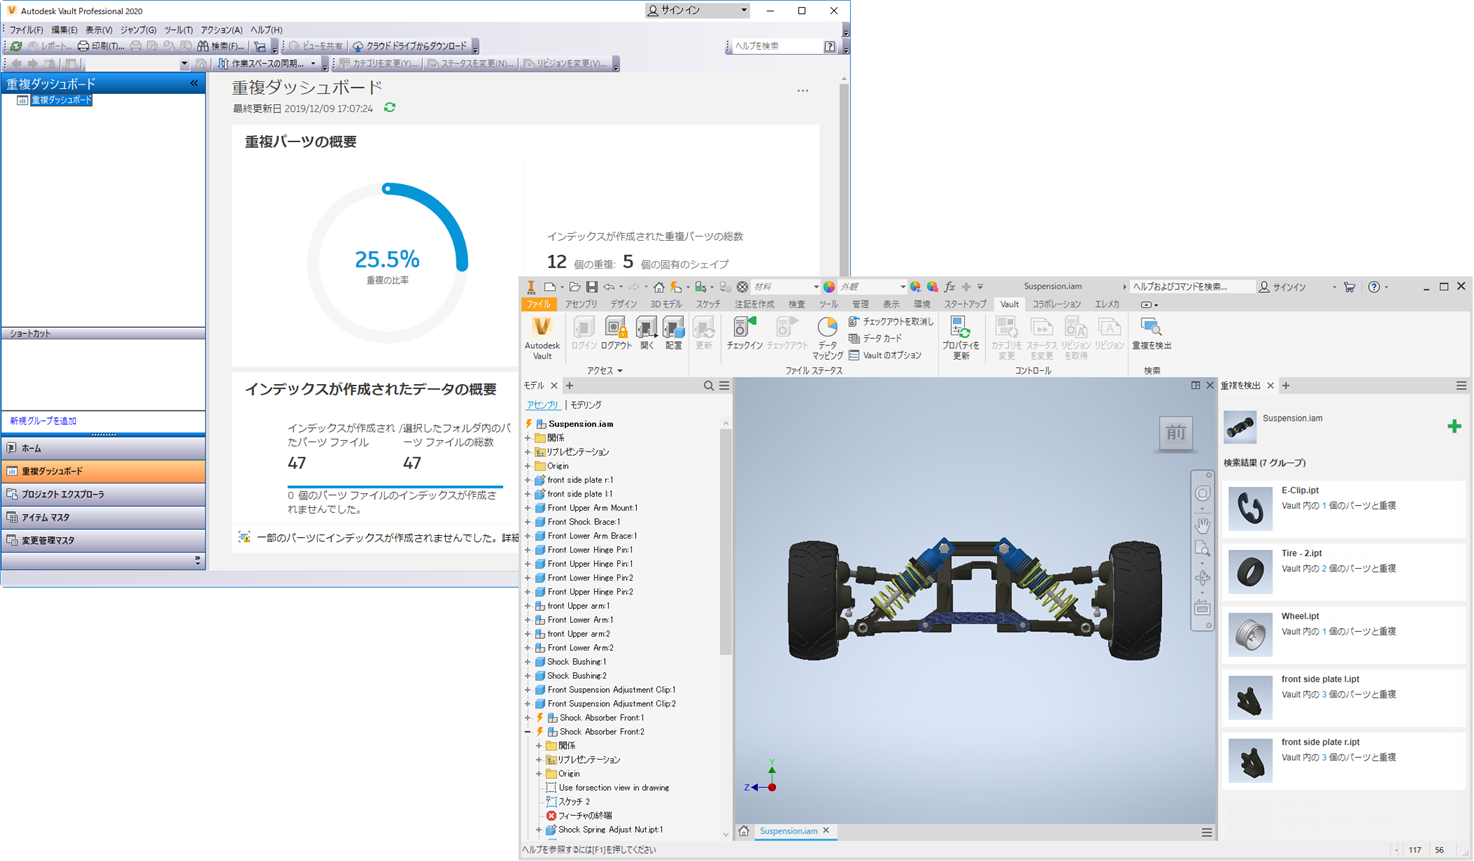This screenshot has height=861, width=1474.
Task: Expand Shock Absorber Front:1 node
Action: 528,718
